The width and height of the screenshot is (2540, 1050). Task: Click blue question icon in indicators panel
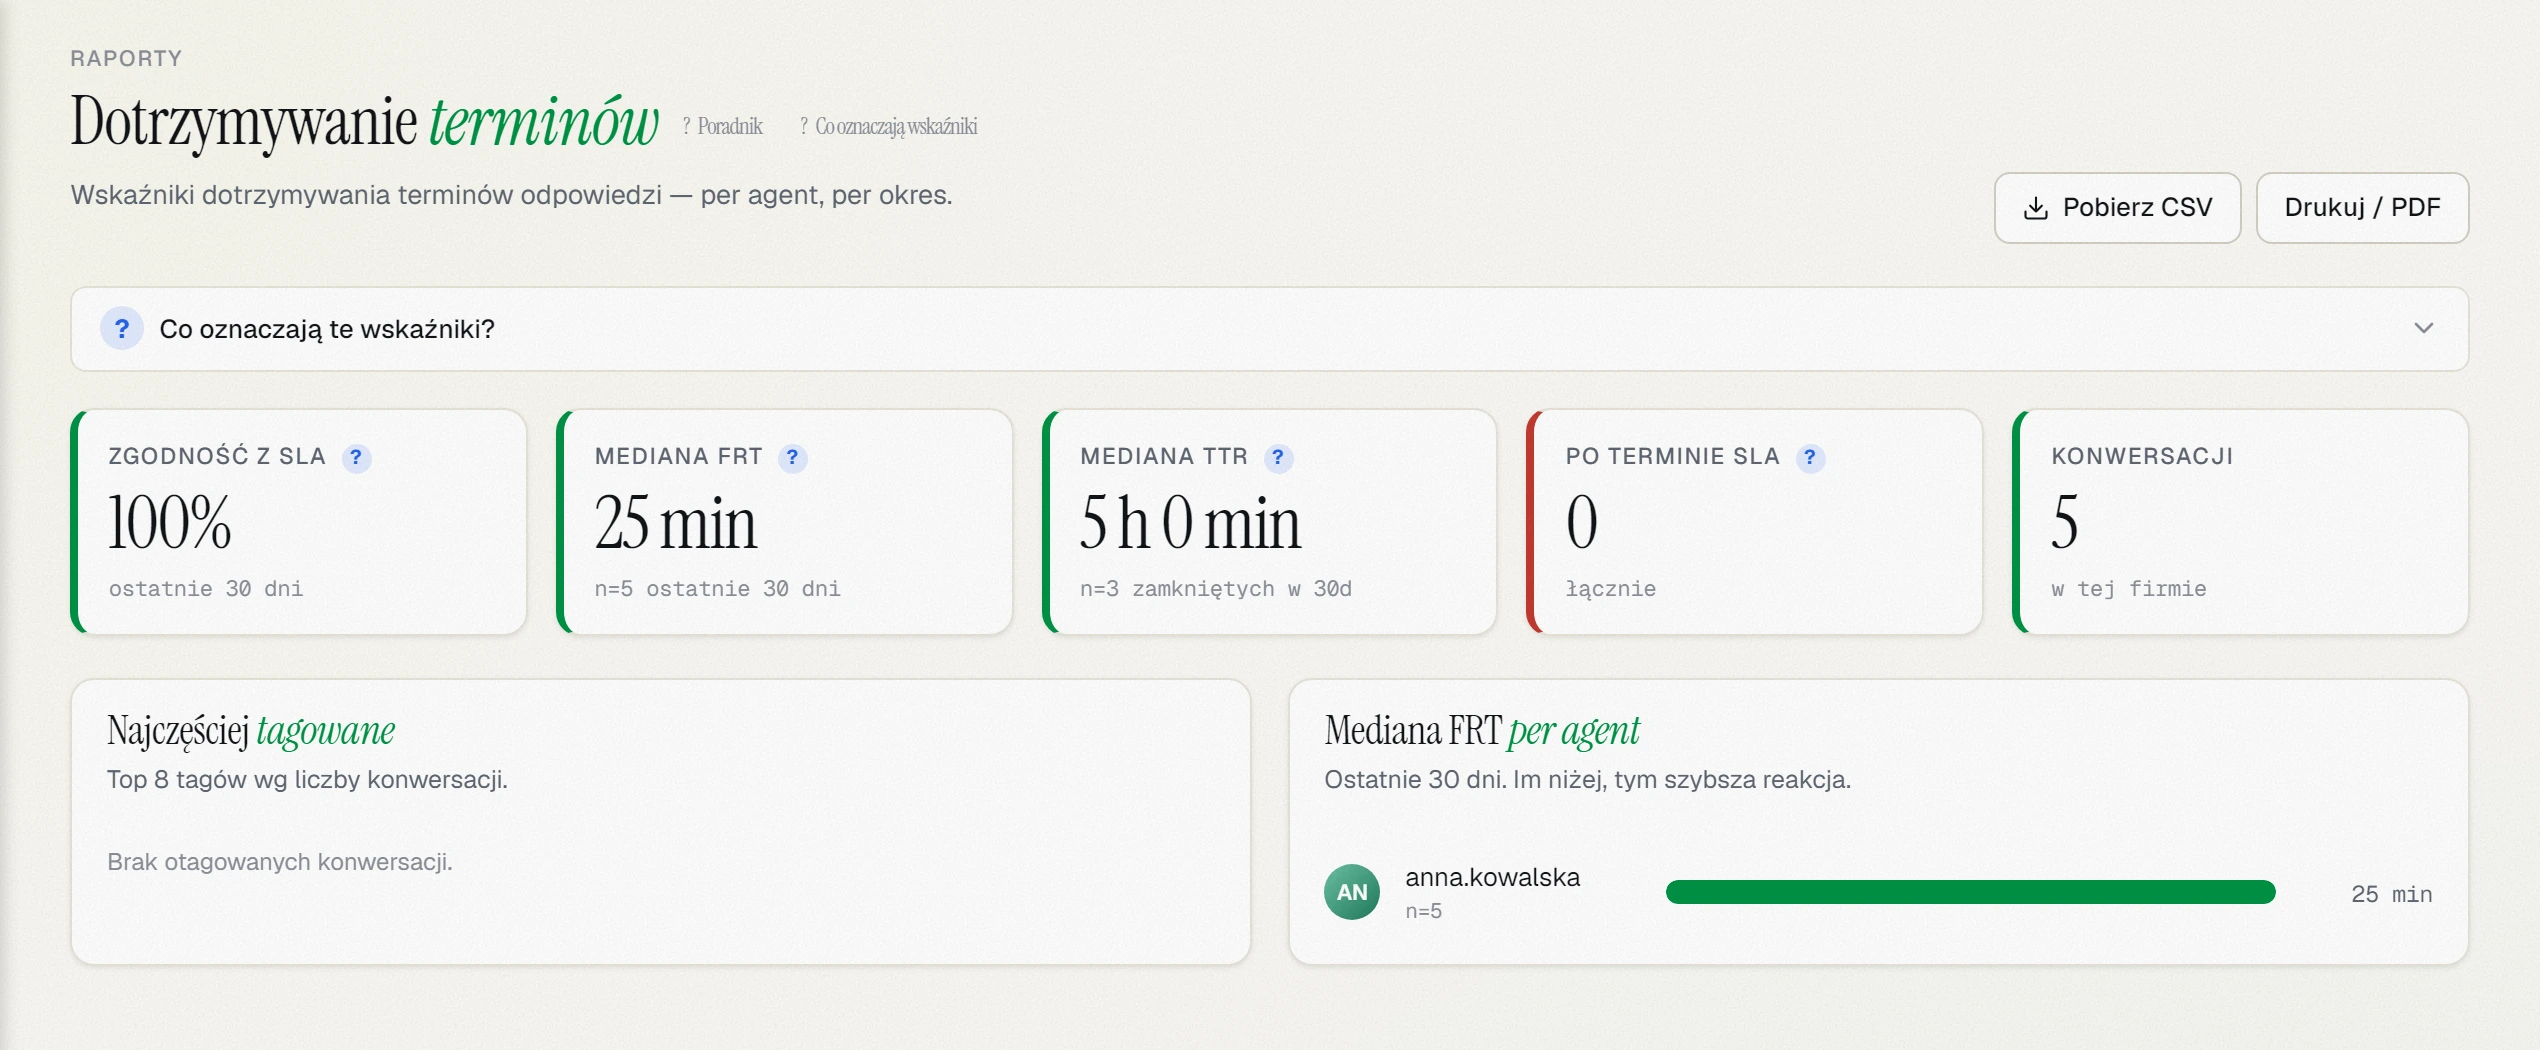[x=122, y=329]
